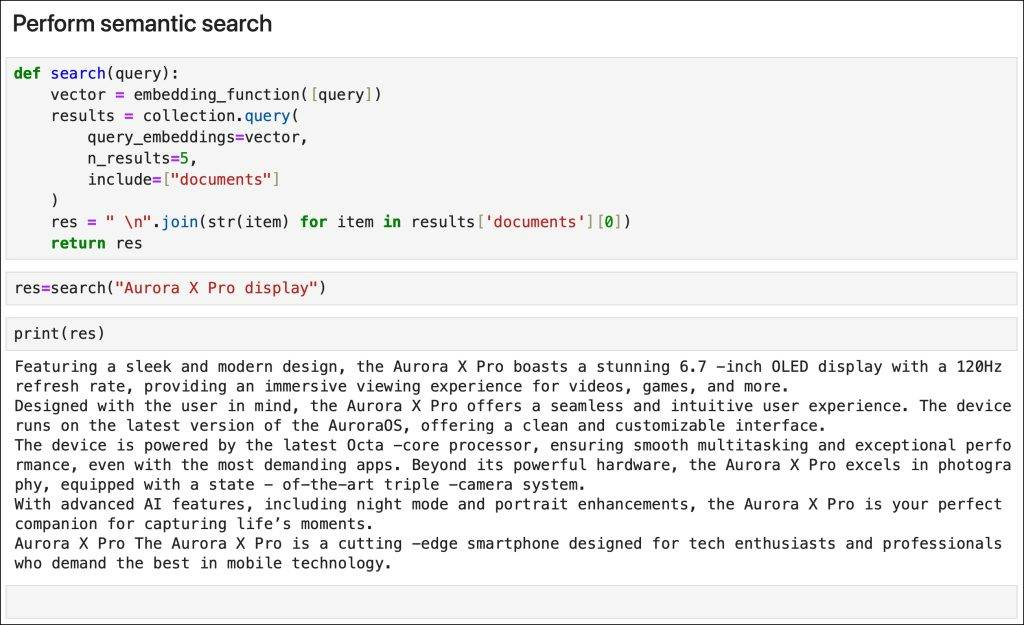Viewport: 1024px width, 625px height.
Task: Place cursor in the res=search("Aurora X Pro display") cell
Action: point(511,289)
